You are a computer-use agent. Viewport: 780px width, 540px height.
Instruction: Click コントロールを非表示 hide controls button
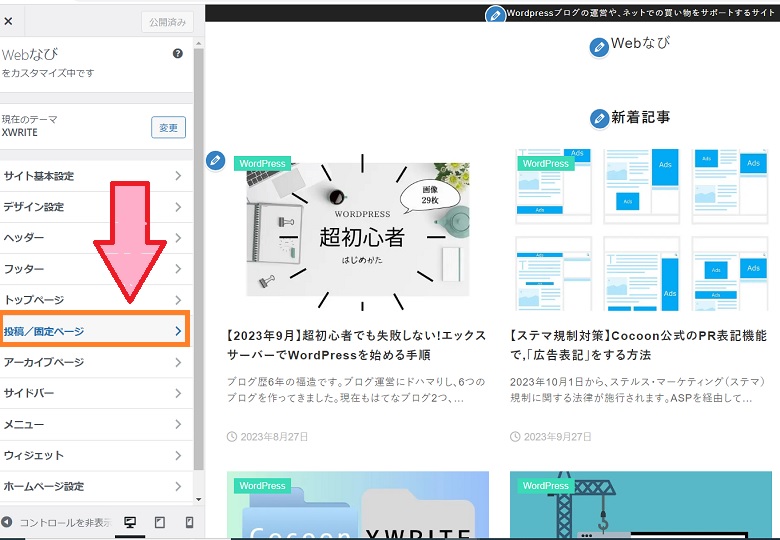[x=56, y=522]
